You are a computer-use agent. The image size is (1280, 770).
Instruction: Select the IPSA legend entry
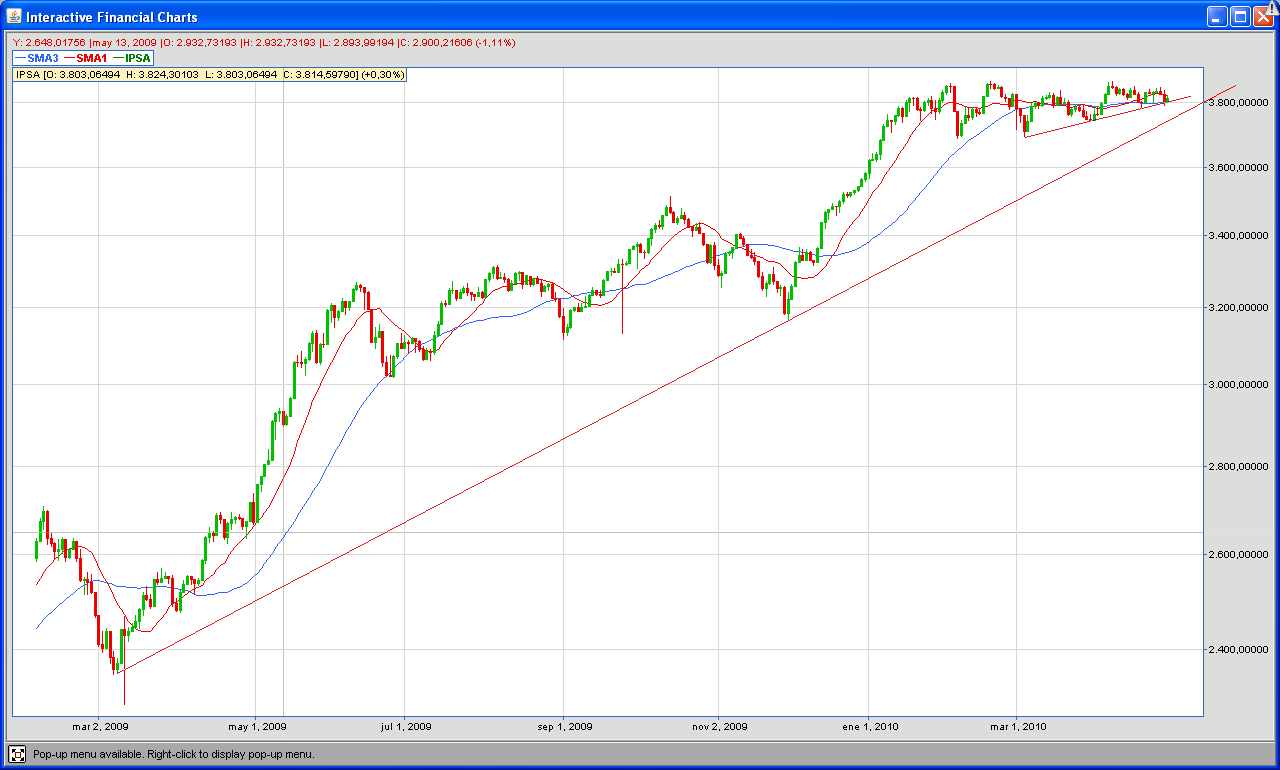pyautogui.click(x=131, y=58)
